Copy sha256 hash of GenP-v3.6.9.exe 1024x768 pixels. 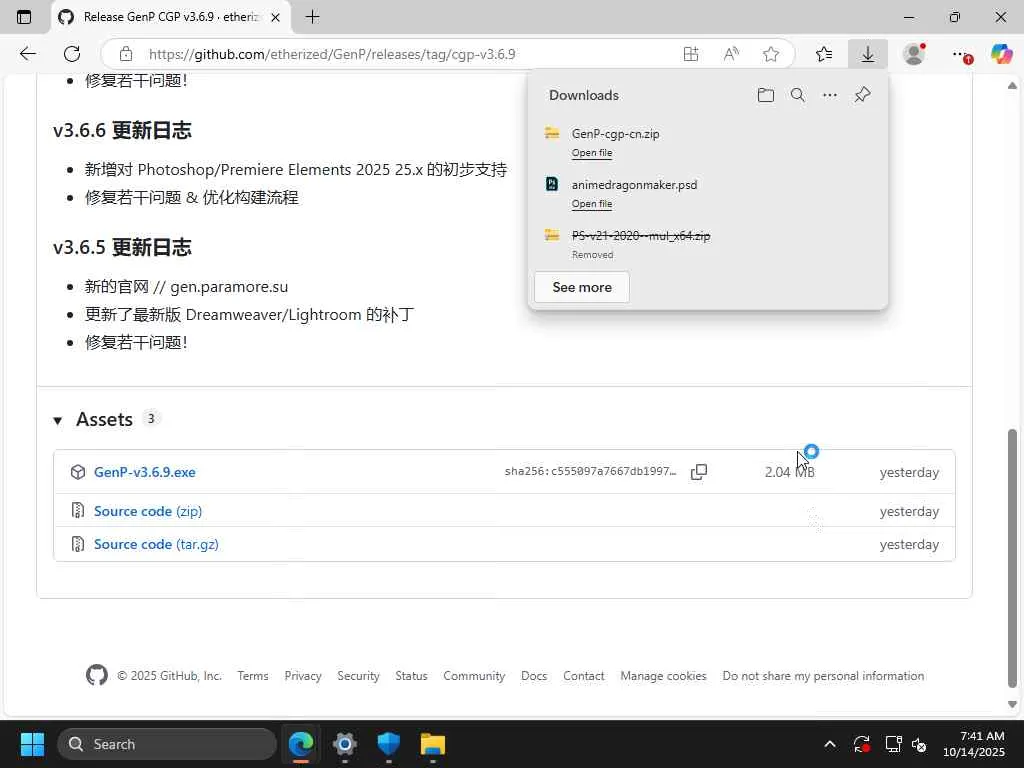tap(699, 472)
